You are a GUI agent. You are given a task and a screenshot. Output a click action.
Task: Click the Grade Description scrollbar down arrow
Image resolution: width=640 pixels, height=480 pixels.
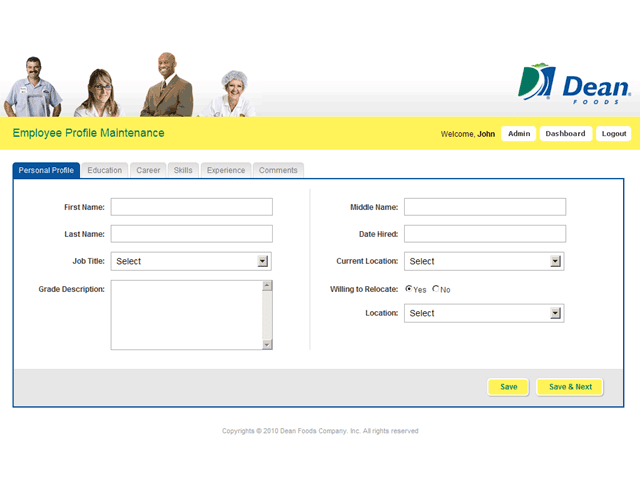267,344
